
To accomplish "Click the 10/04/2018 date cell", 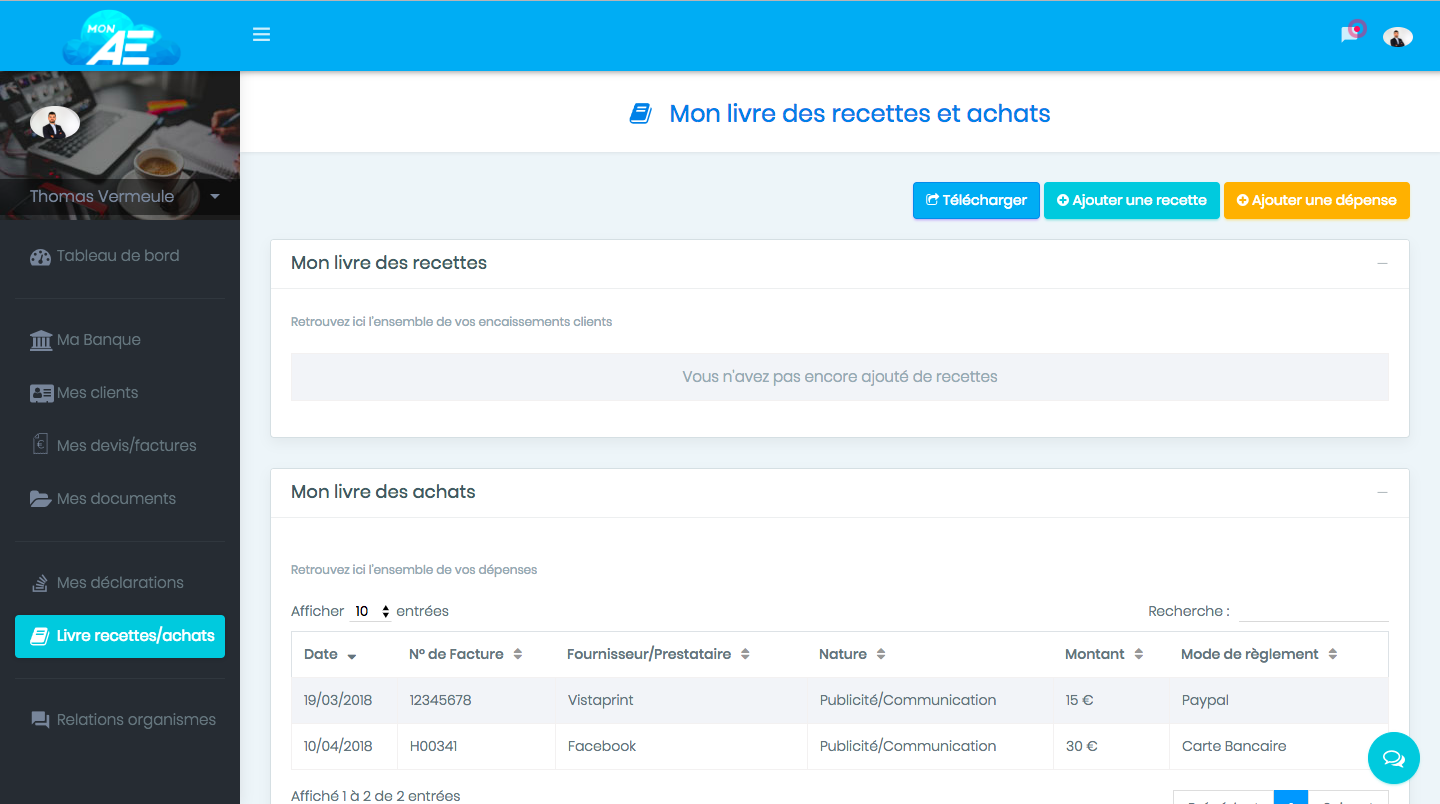I will [344, 746].
